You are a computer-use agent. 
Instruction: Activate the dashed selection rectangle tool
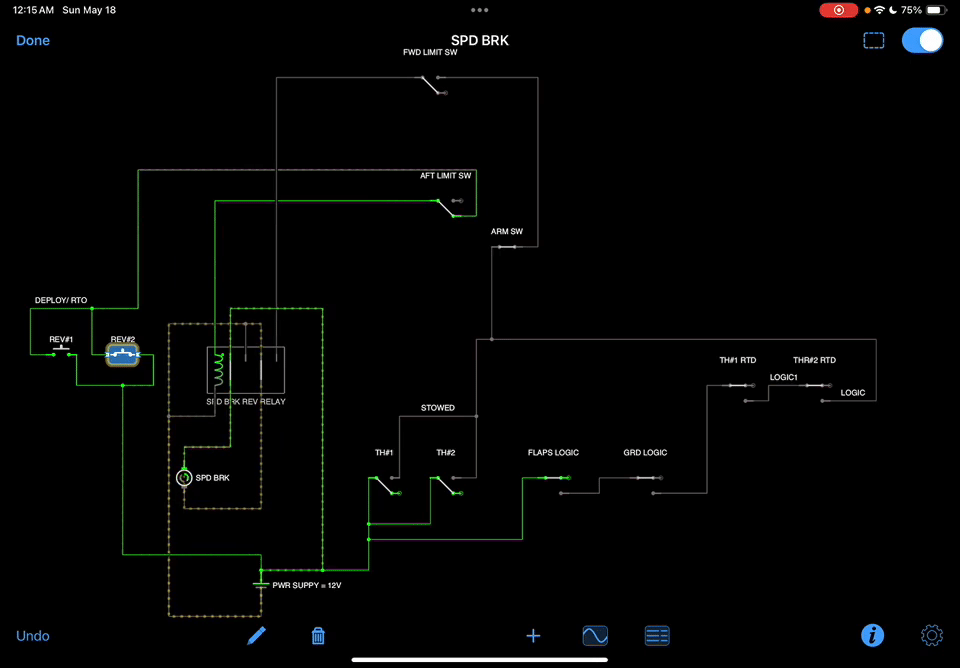873,41
